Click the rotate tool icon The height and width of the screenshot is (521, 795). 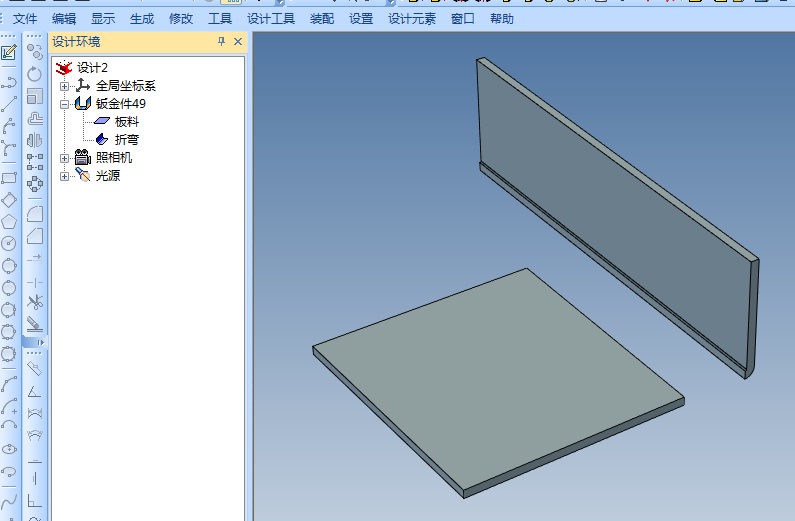(x=35, y=74)
